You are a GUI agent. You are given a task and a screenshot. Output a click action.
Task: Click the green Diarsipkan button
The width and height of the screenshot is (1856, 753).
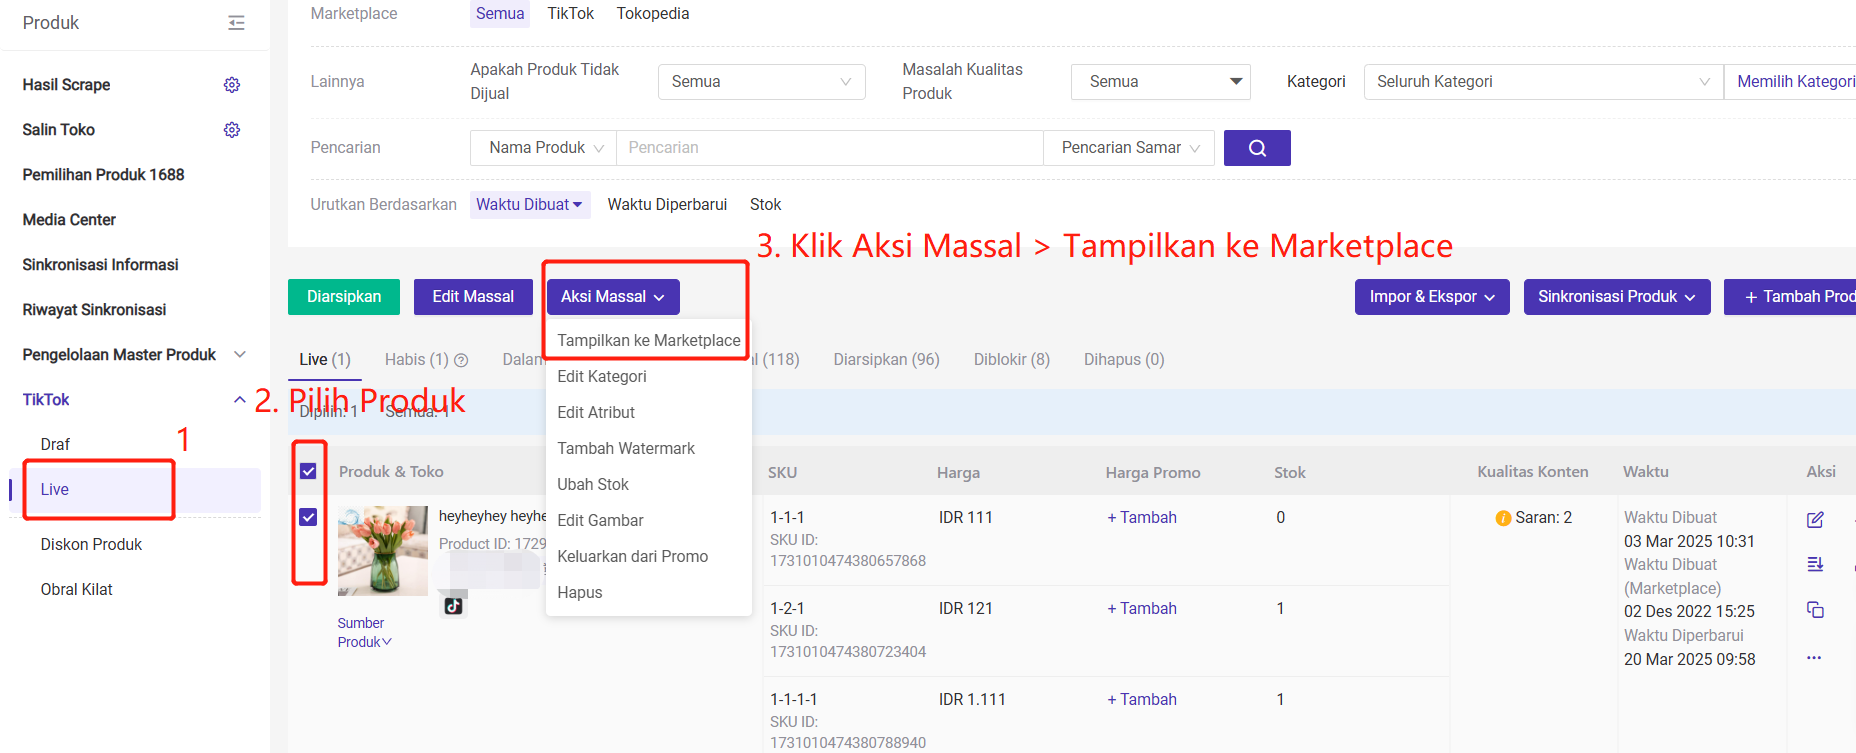pos(344,297)
